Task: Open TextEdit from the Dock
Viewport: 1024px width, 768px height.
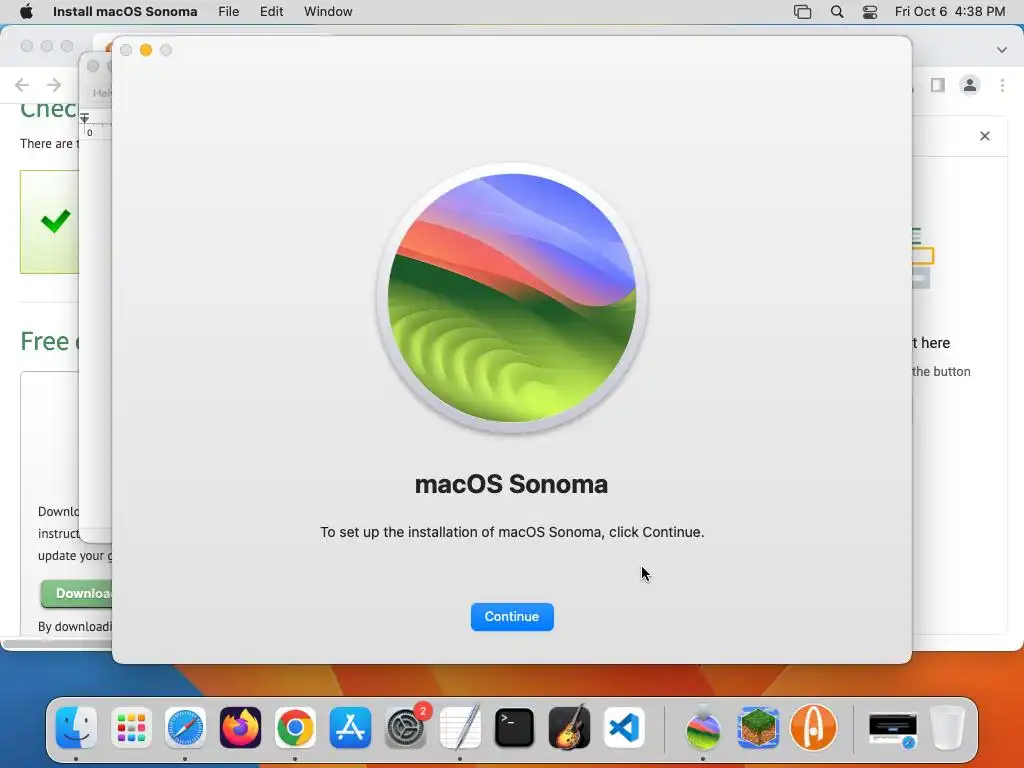Action: pos(460,727)
